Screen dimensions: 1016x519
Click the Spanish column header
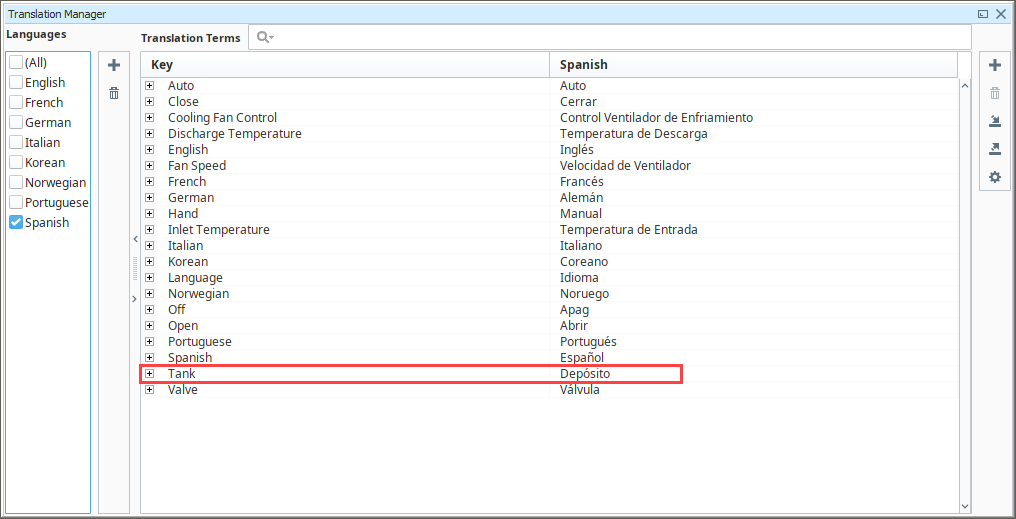coord(754,65)
